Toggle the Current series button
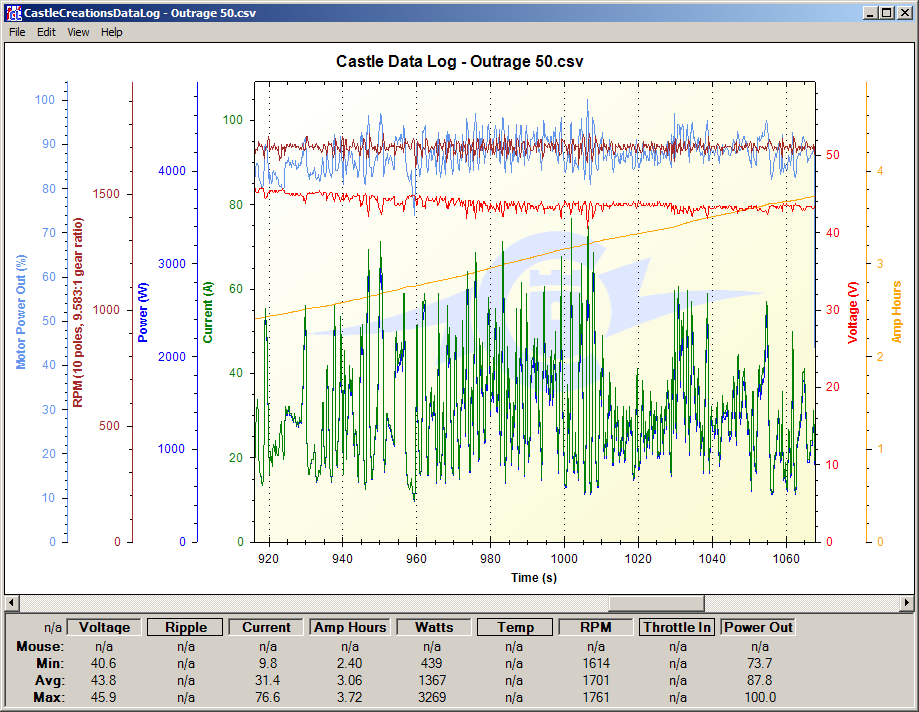 (266, 627)
